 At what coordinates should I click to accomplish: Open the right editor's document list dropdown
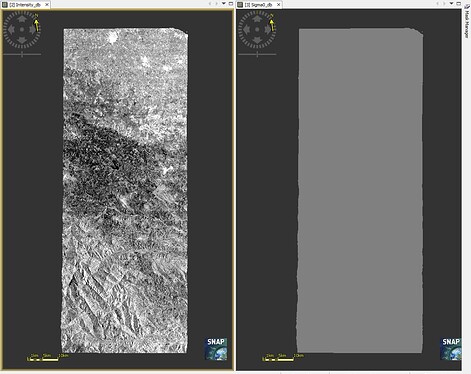click(452, 3)
